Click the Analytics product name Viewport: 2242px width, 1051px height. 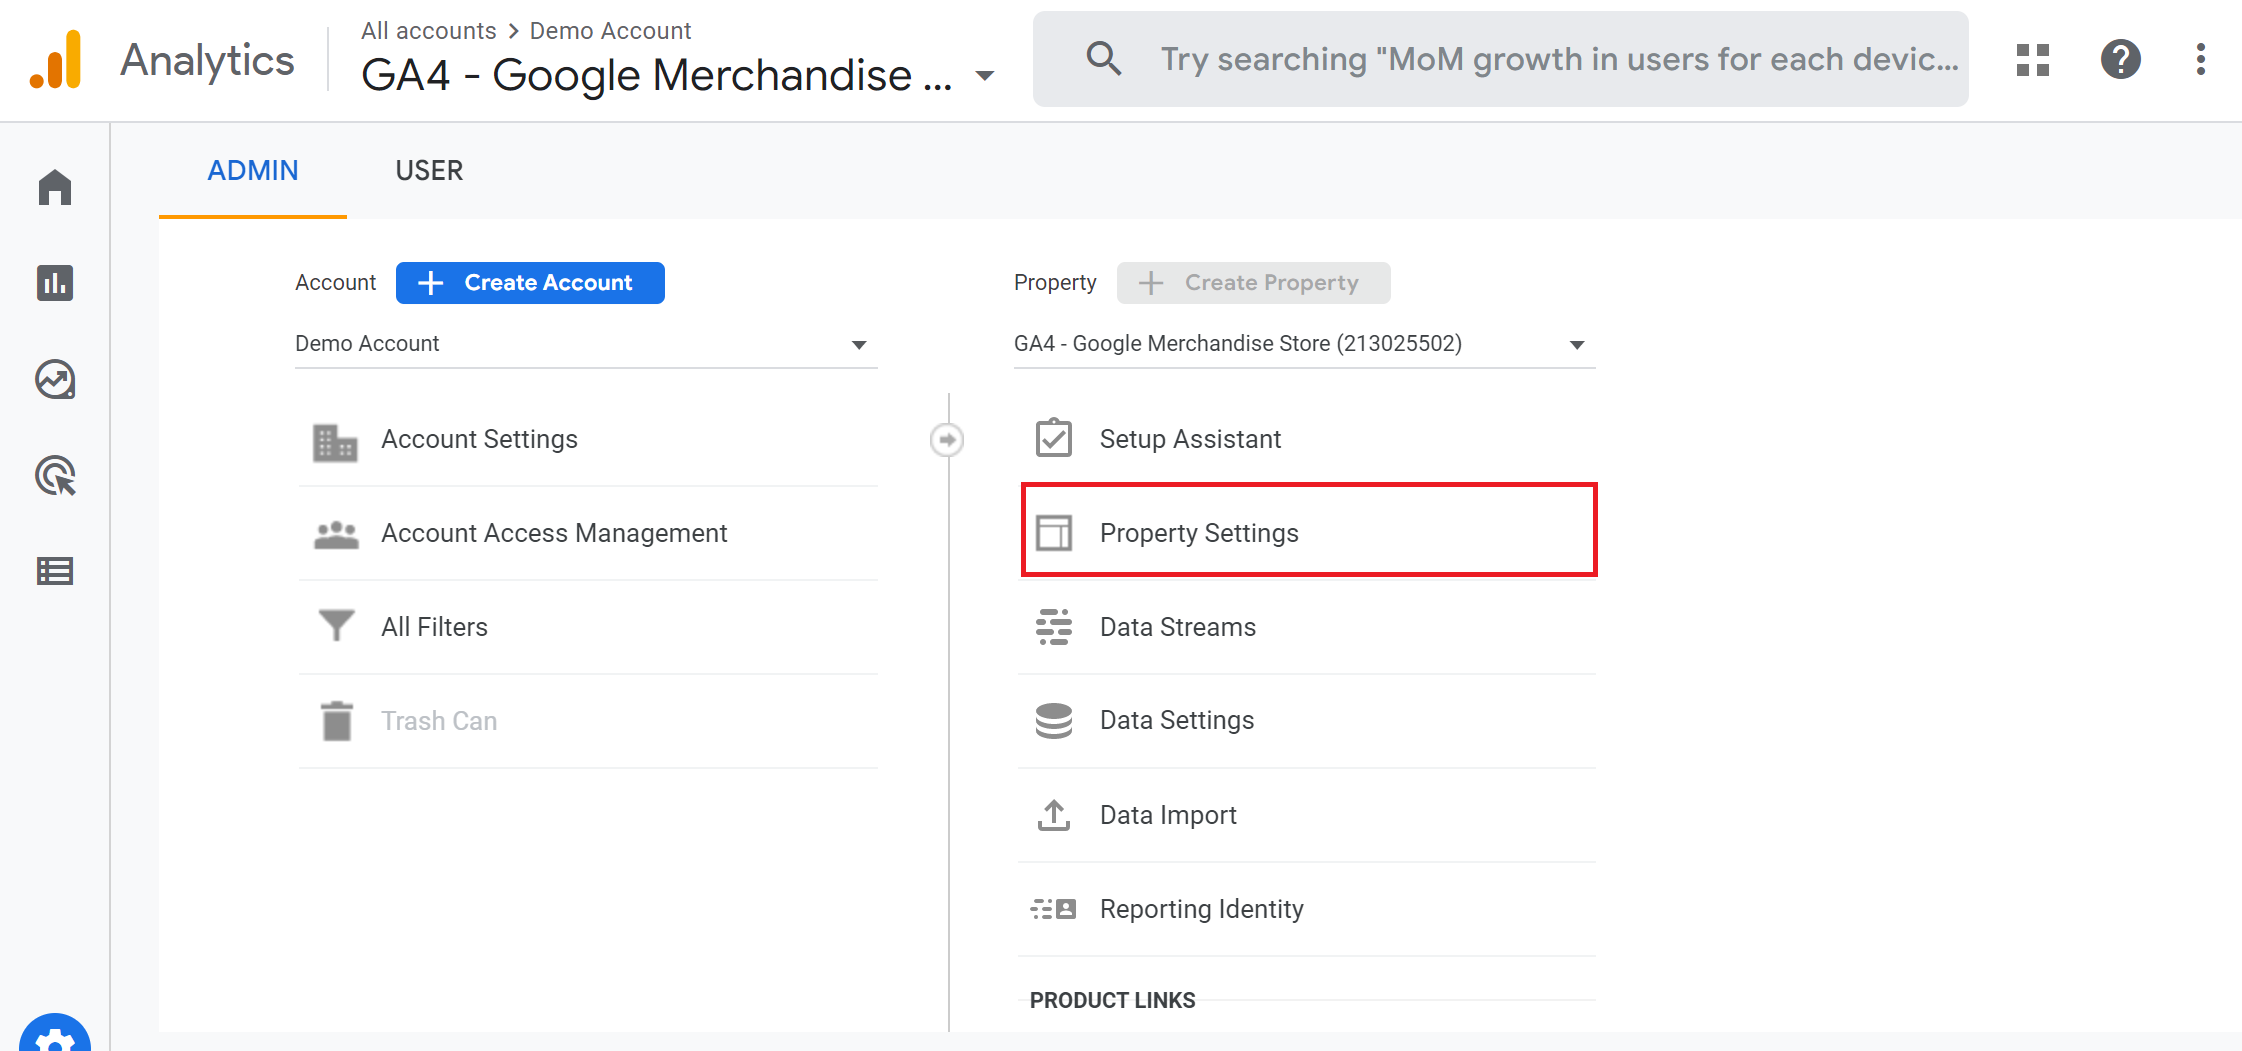[207, 60]
